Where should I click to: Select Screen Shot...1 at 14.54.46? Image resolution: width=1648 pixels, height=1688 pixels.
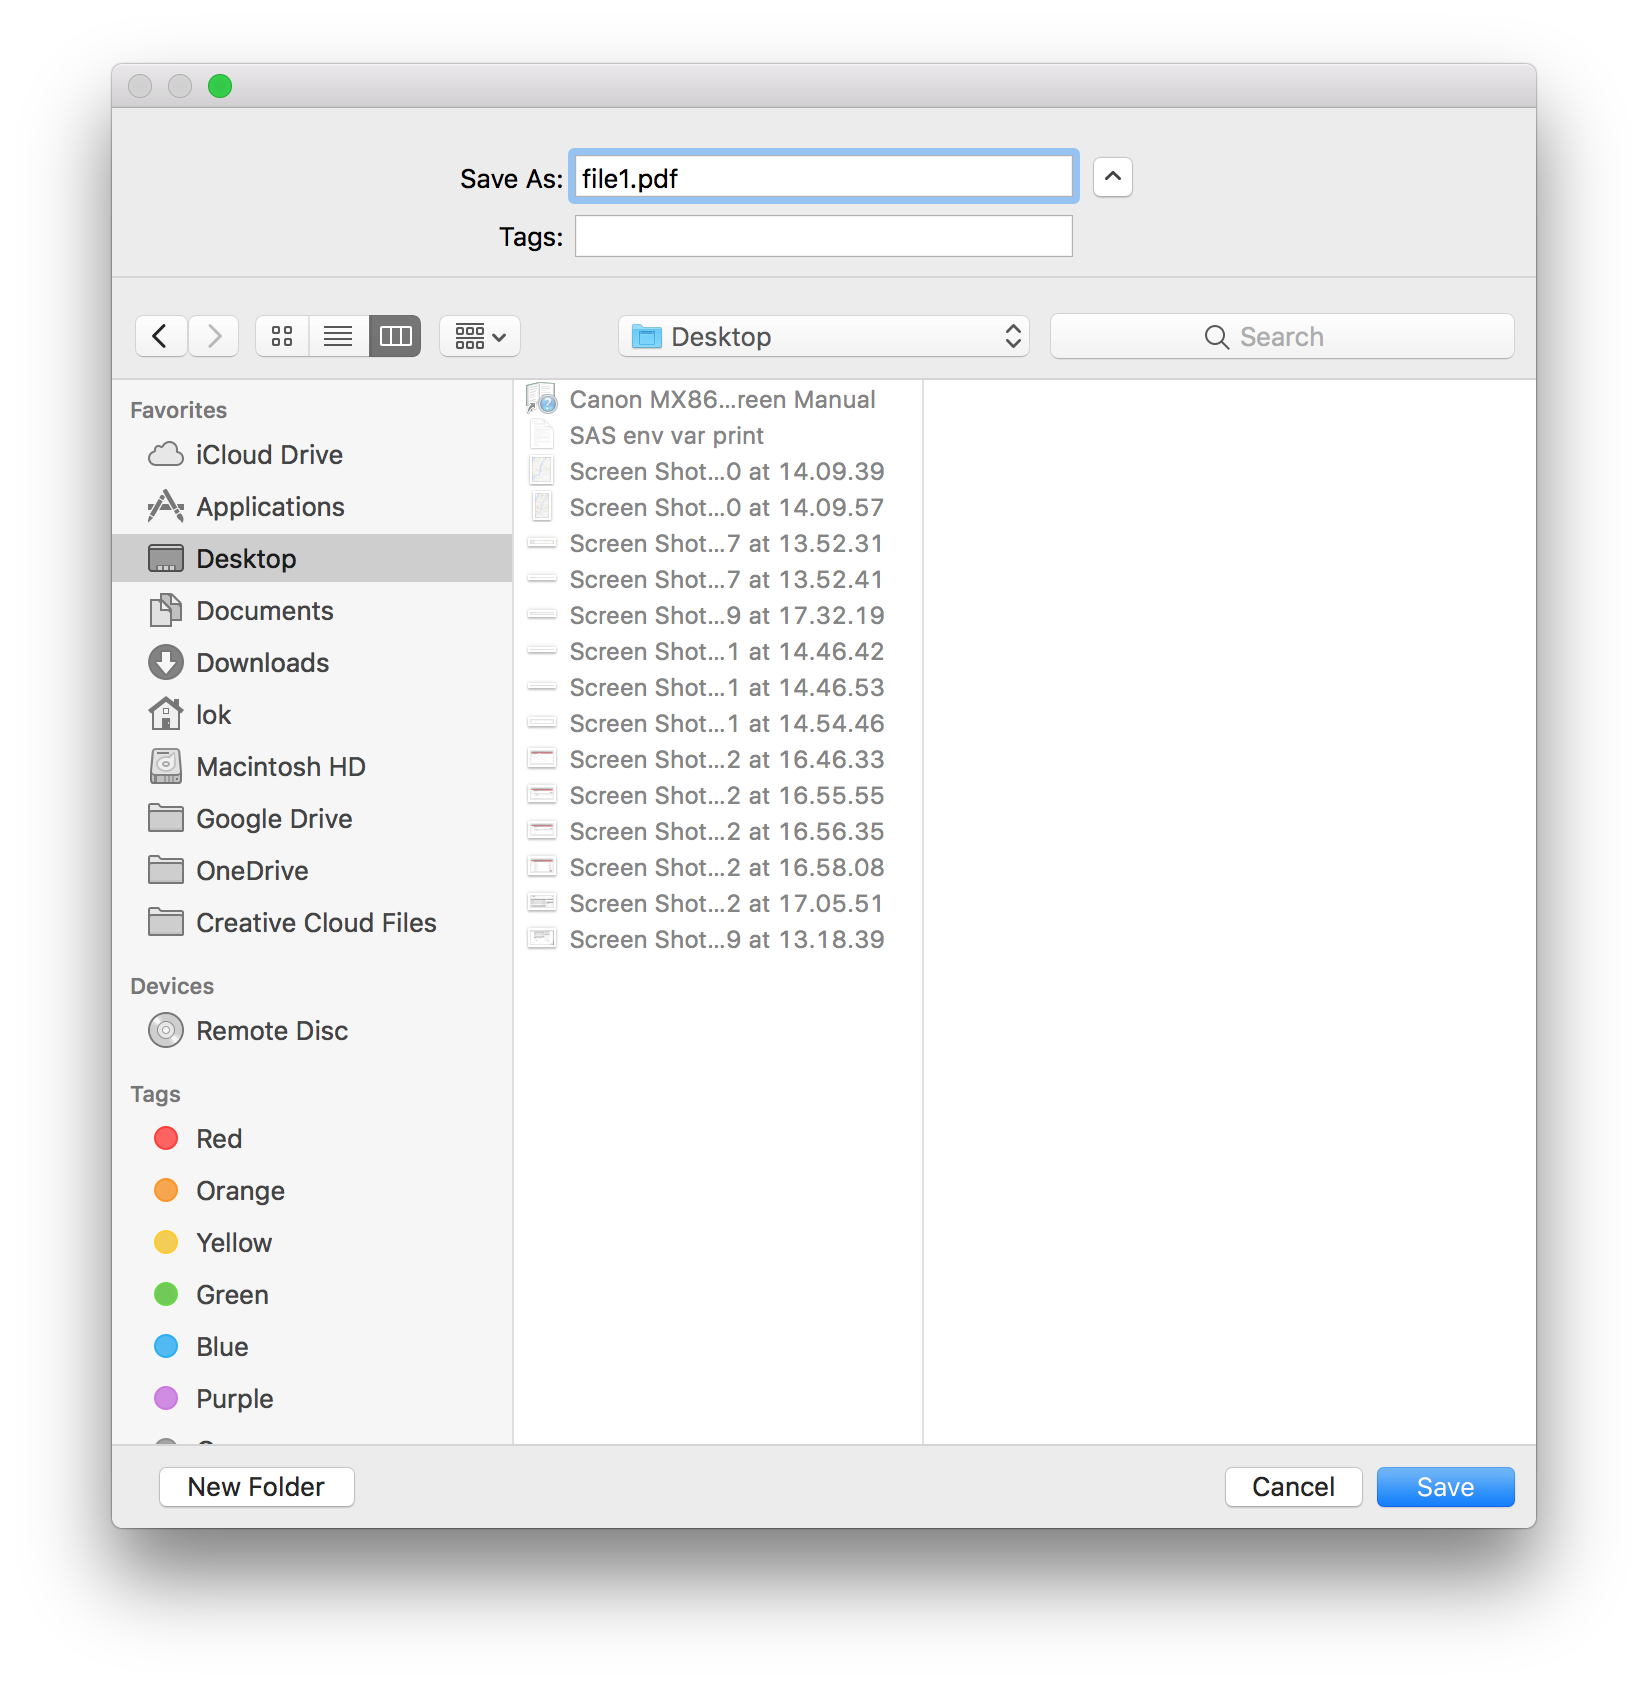718,724
